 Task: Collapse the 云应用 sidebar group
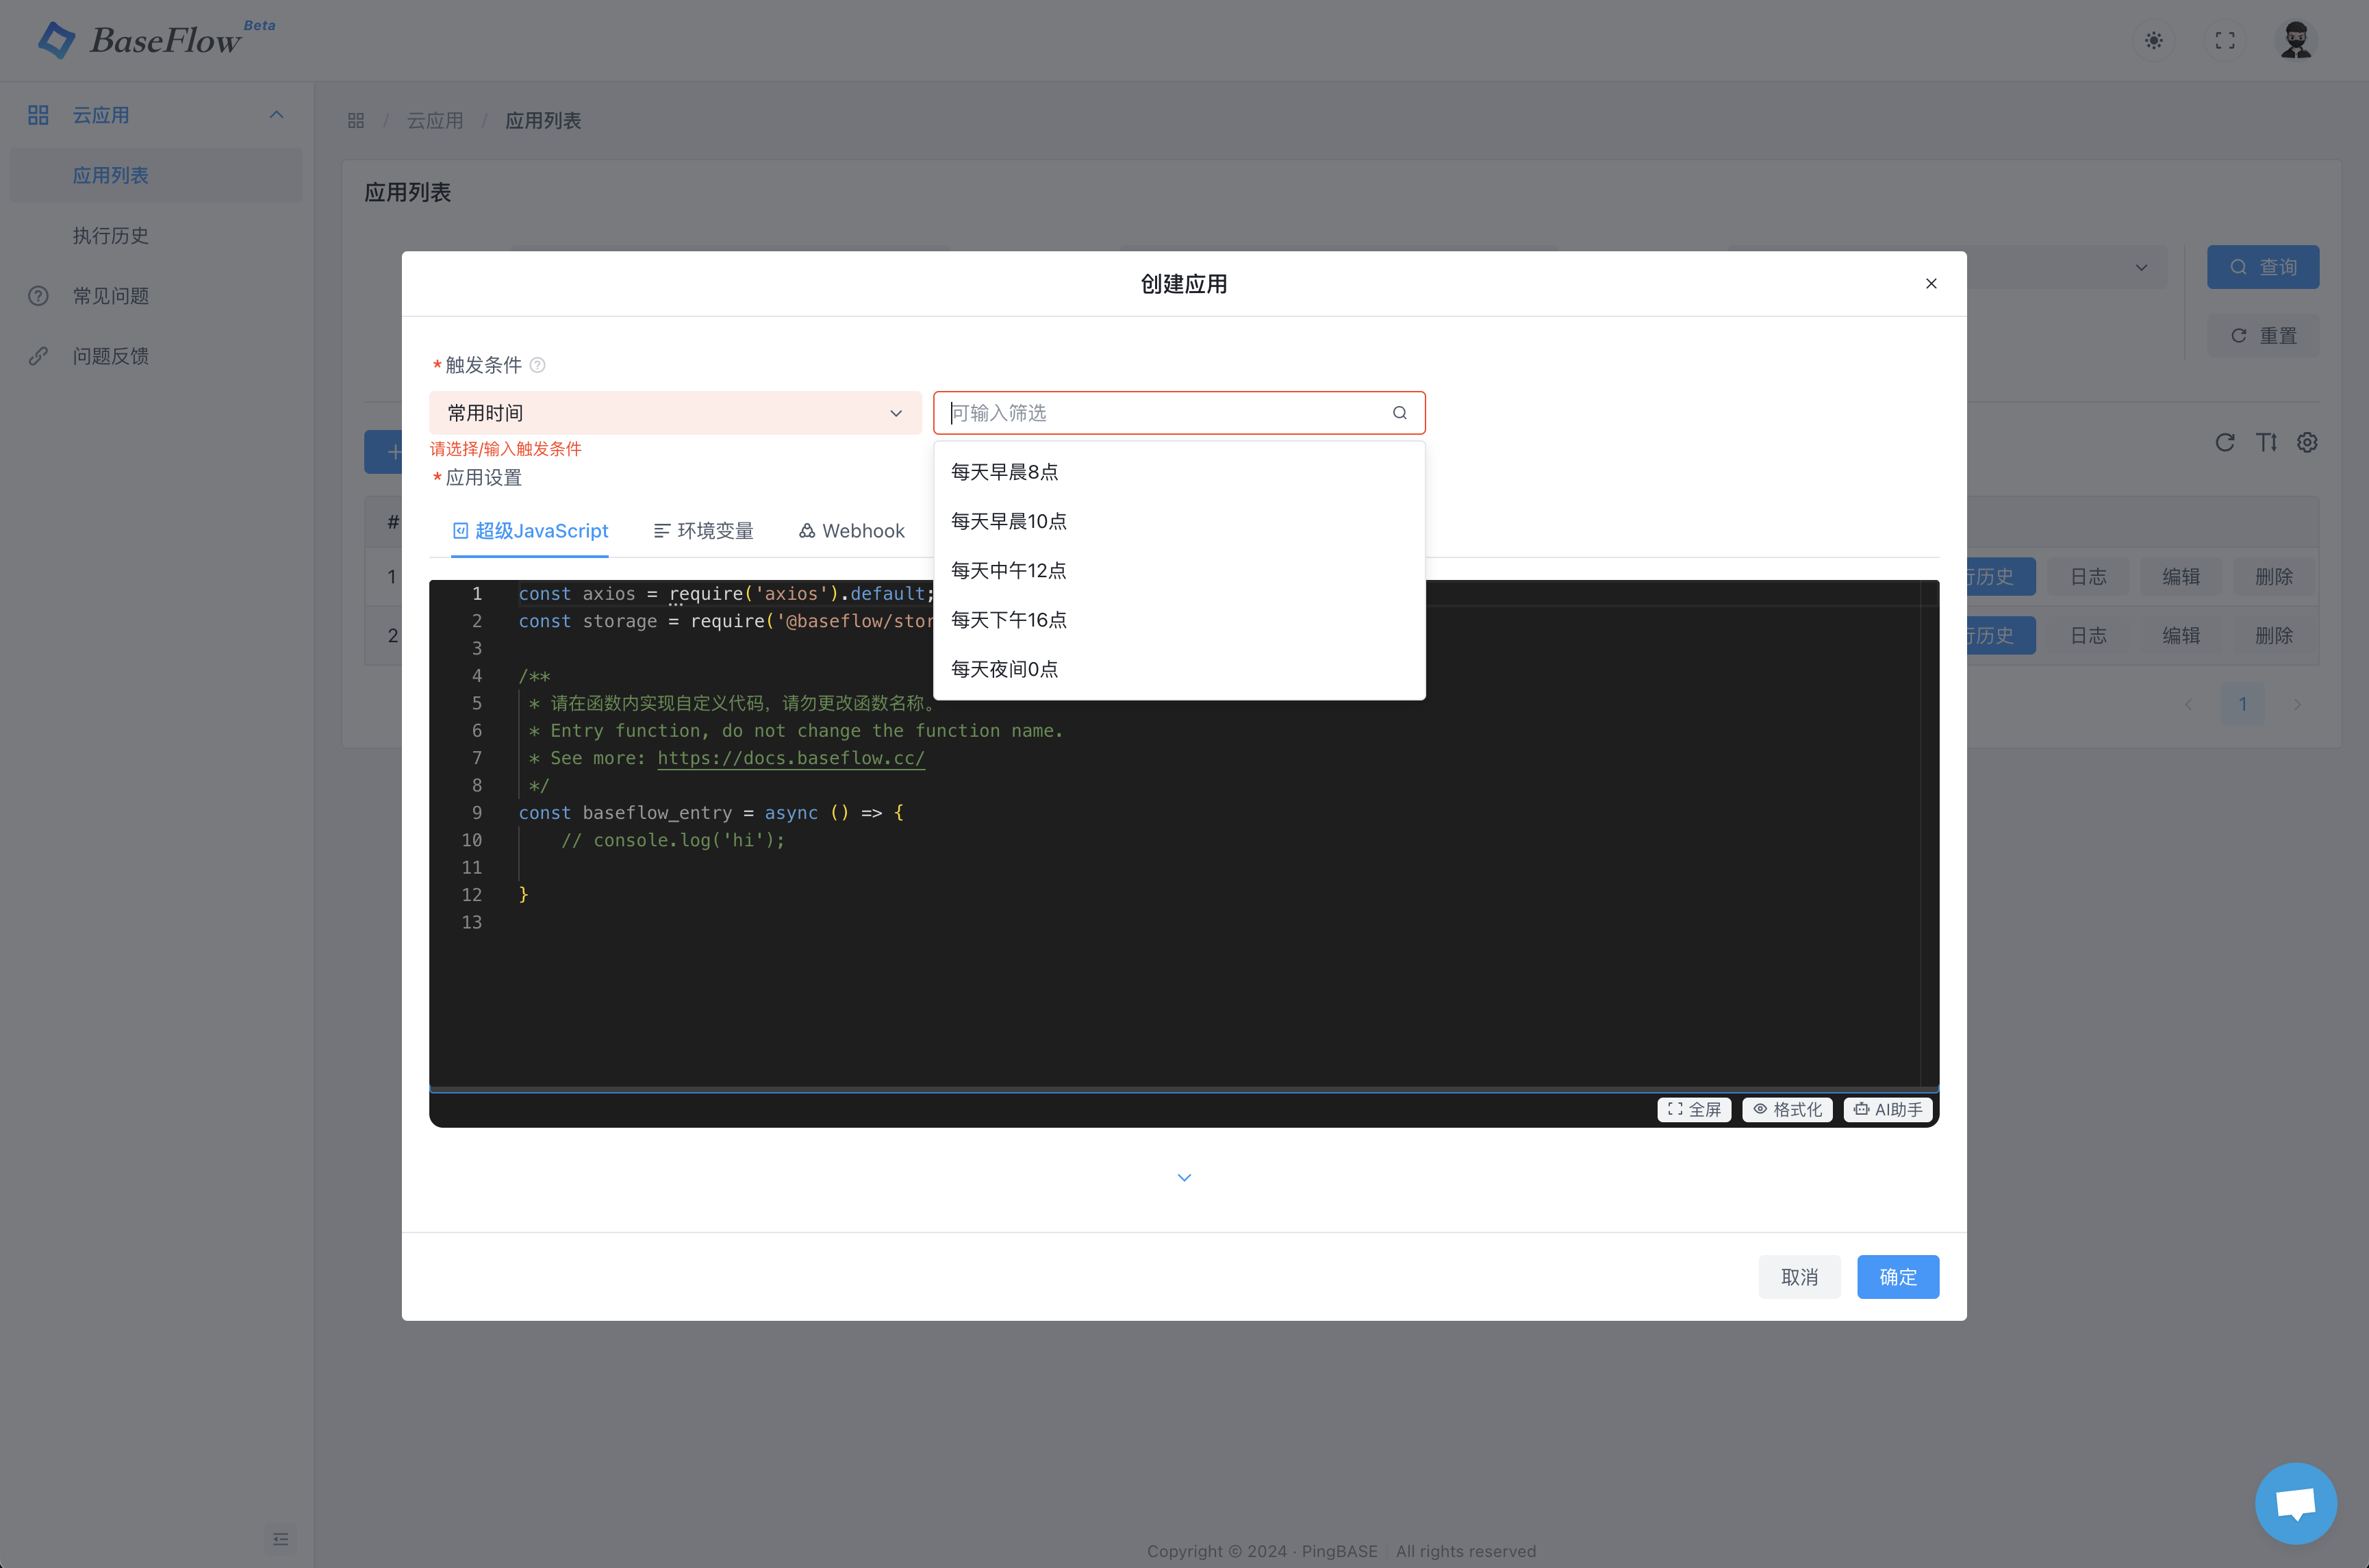click(x=277, y=115)
